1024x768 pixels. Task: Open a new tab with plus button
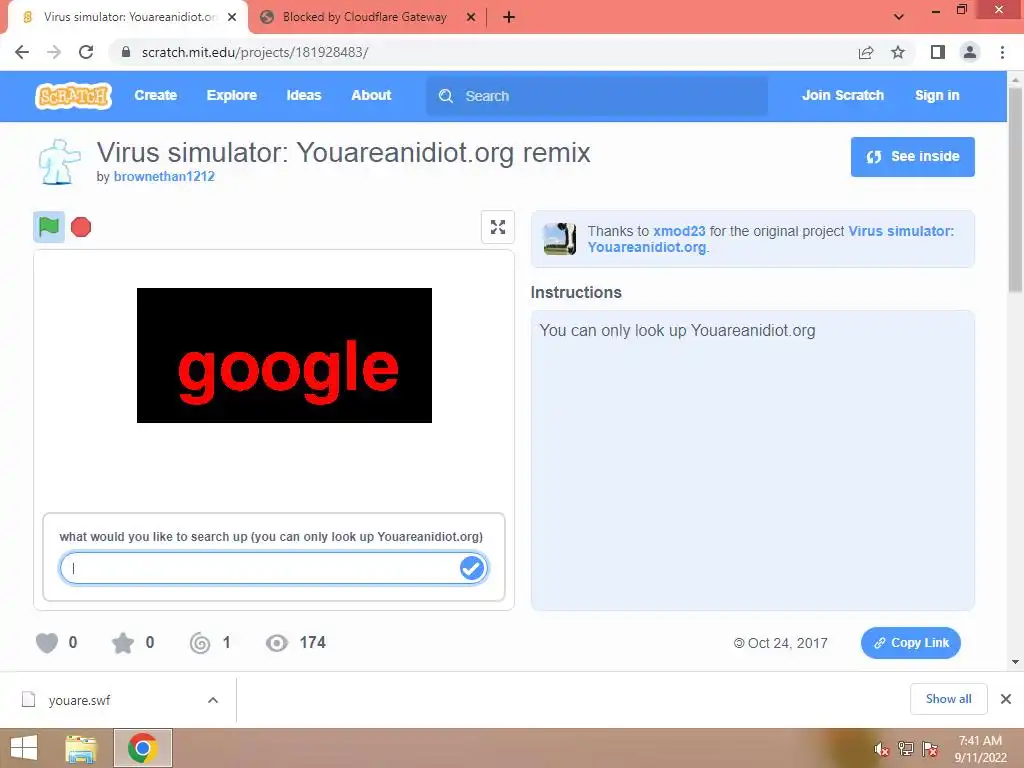(x=509, y=17)
